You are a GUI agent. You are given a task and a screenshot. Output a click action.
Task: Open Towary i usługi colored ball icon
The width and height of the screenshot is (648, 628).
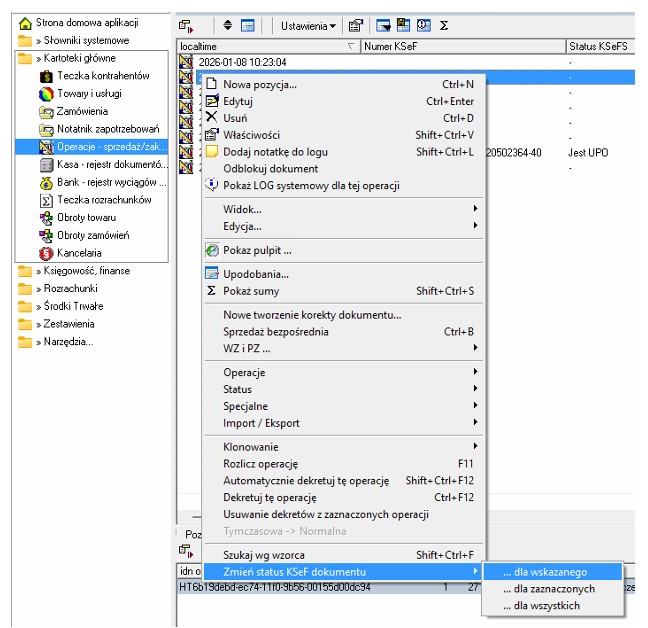[46, 94]
